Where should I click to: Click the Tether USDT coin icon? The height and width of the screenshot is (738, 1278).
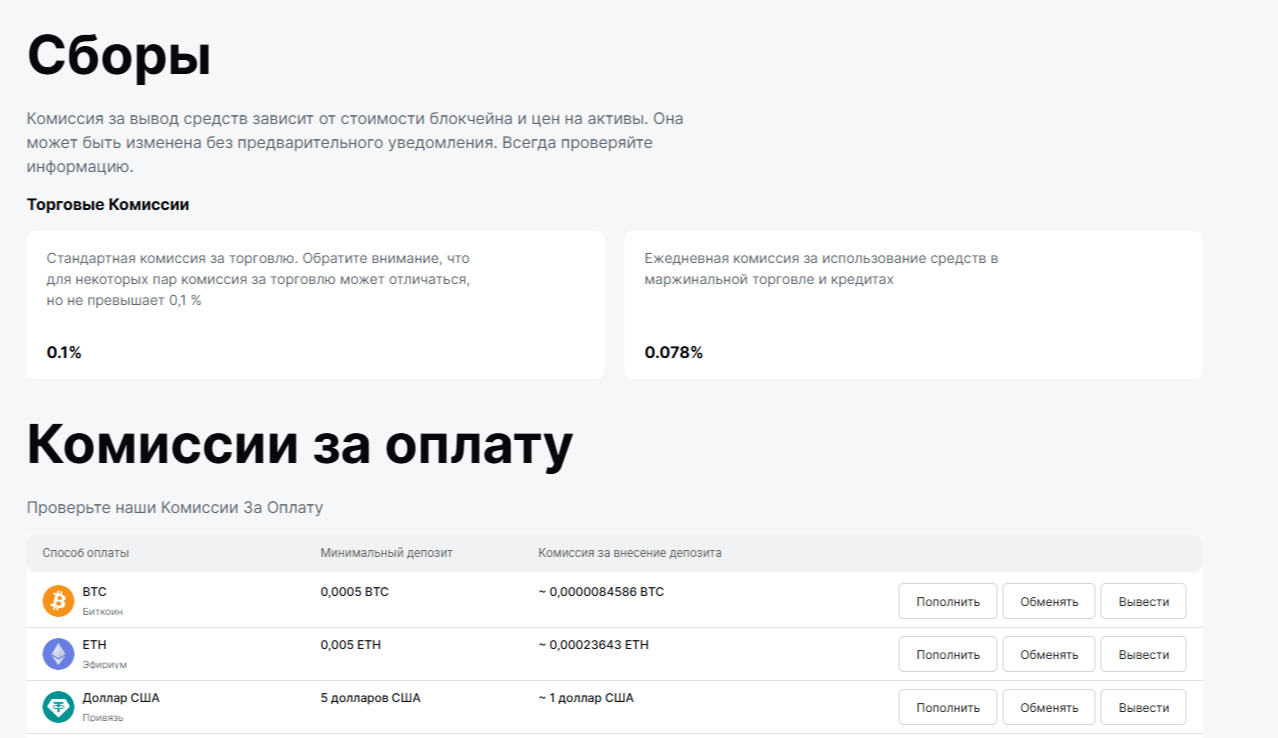point(58,707)
